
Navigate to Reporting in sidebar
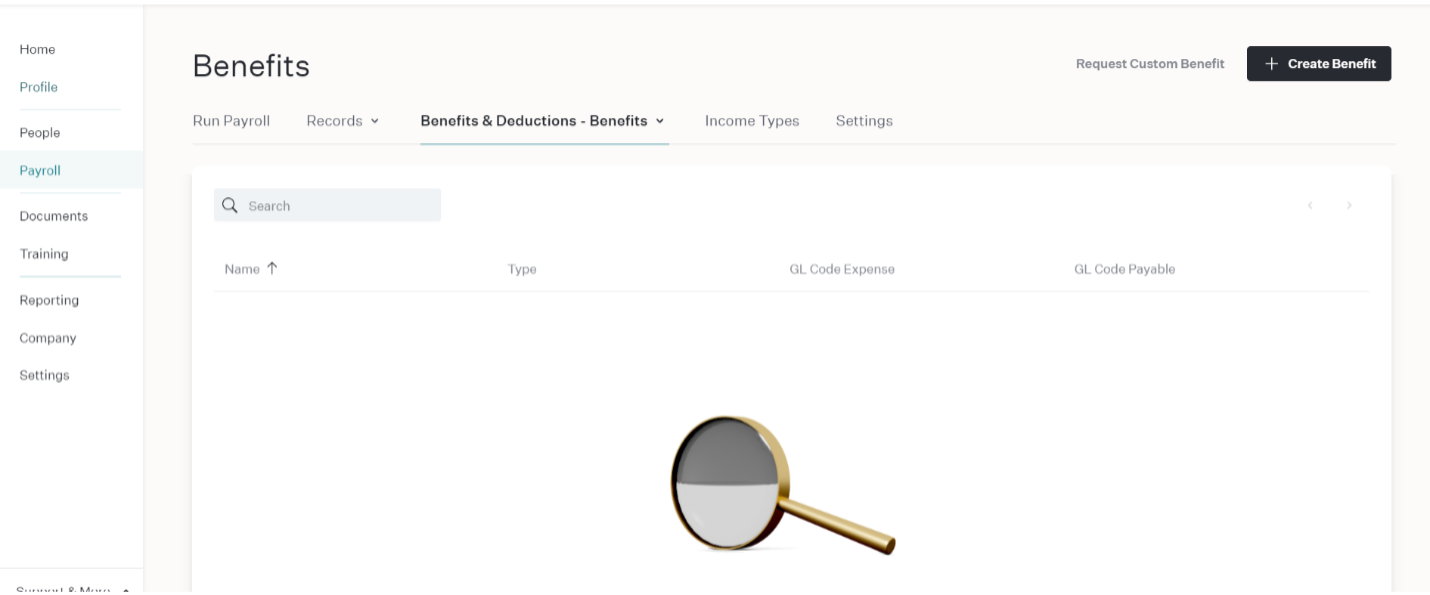point(49,300)
